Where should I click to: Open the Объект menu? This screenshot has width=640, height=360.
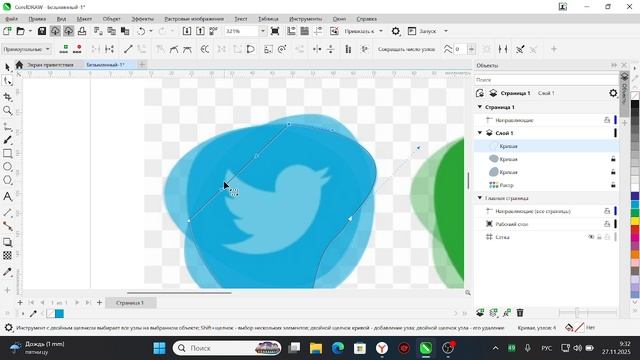point(111,19)
